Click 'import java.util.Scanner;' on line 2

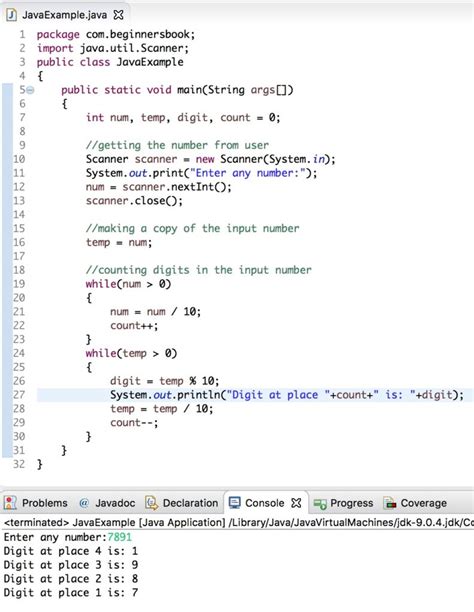pos(112,48)
